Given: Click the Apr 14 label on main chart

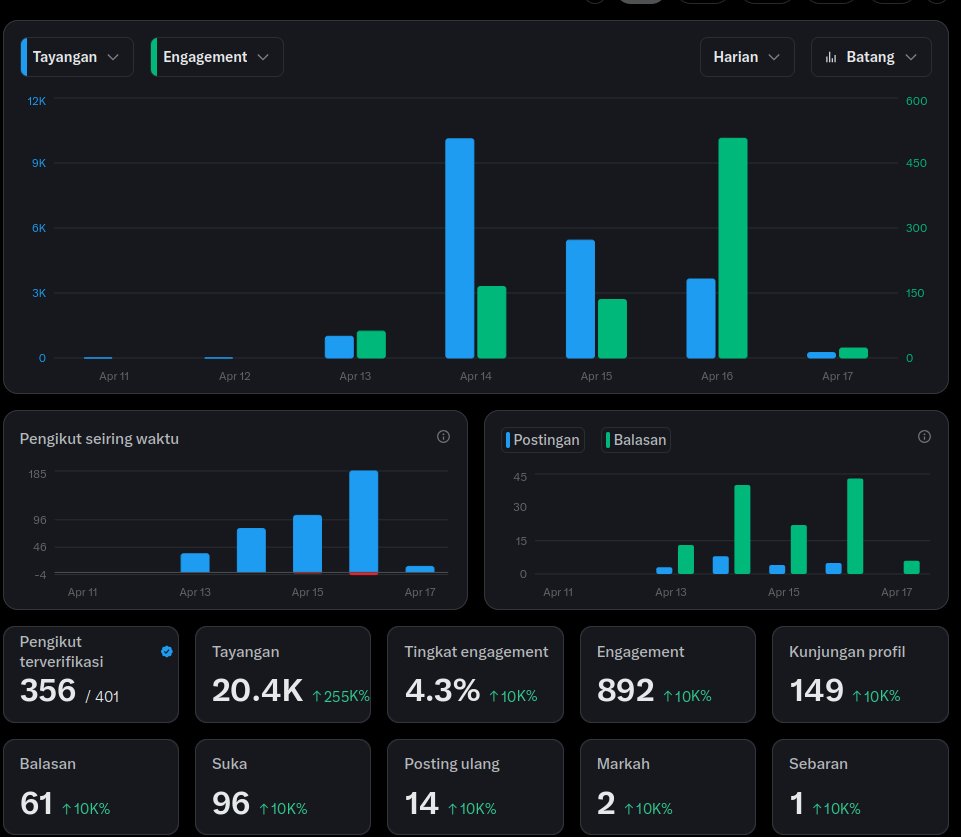Looking at the screenshot, I should pyautogui.click(x=476, y=376).
